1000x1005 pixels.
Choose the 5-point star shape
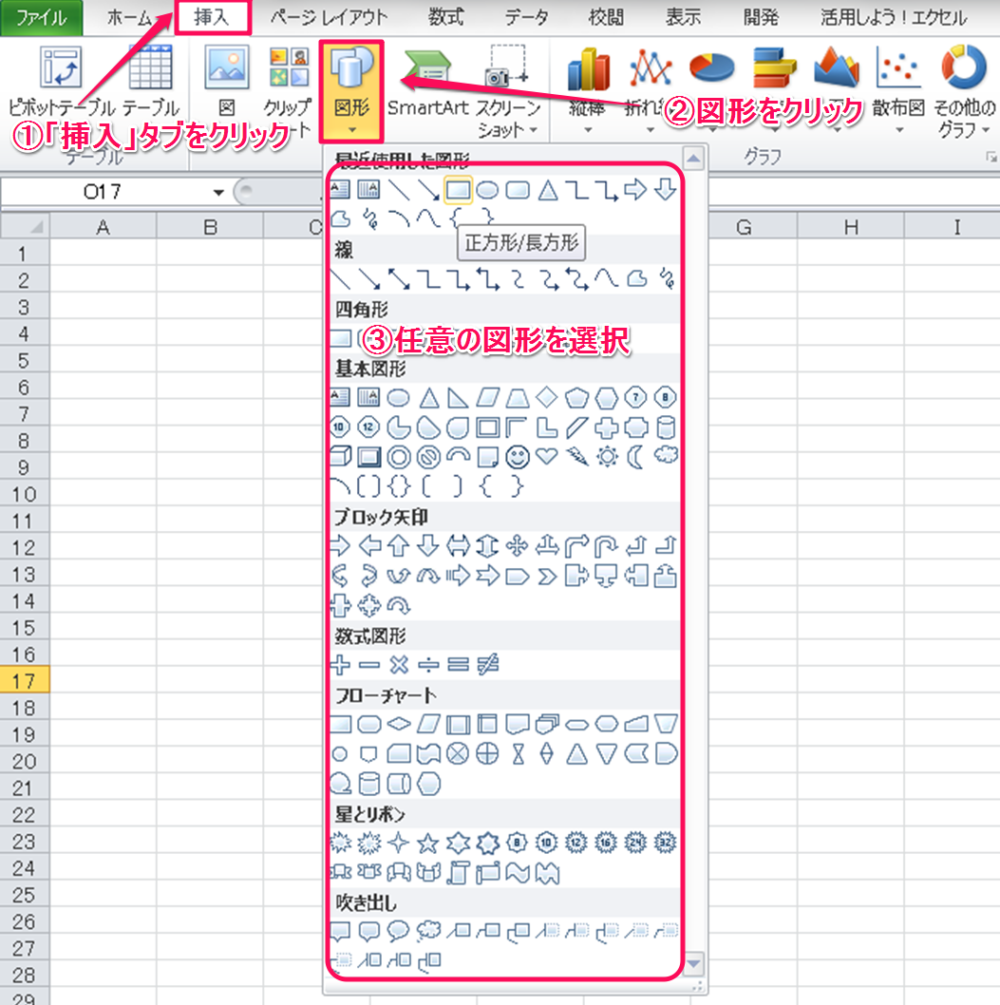428,842
